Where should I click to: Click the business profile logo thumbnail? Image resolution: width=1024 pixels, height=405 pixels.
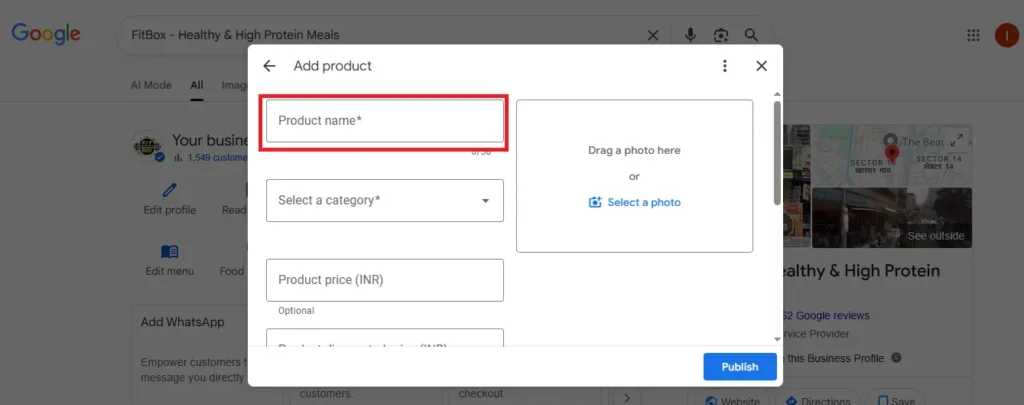(148, 146)
